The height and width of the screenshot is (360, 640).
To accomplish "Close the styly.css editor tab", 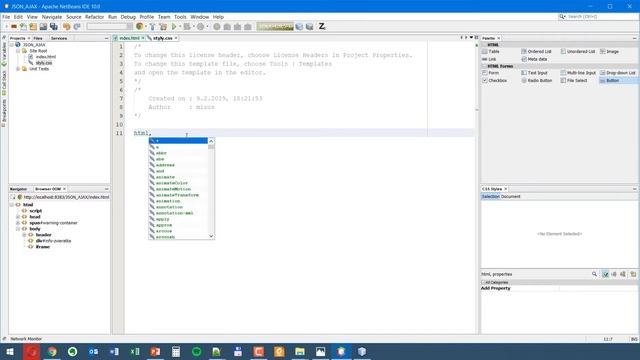I will (x=176, y=38).
